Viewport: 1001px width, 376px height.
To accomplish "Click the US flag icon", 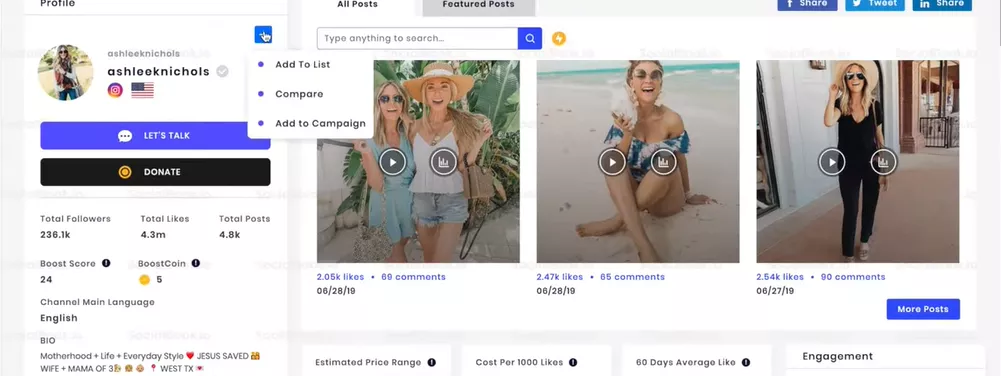I will point(142,90).
